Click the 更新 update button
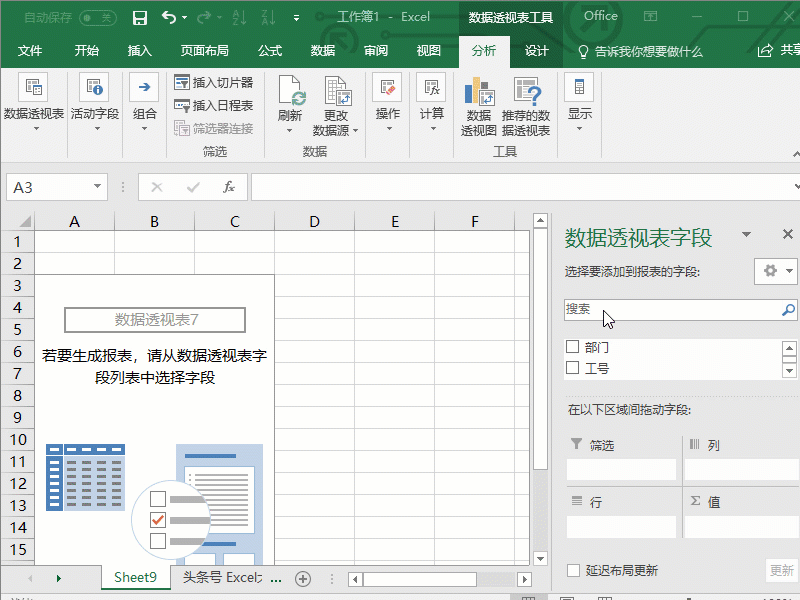The height and width of the screenshot is (600, 800). tap(781, 570)
